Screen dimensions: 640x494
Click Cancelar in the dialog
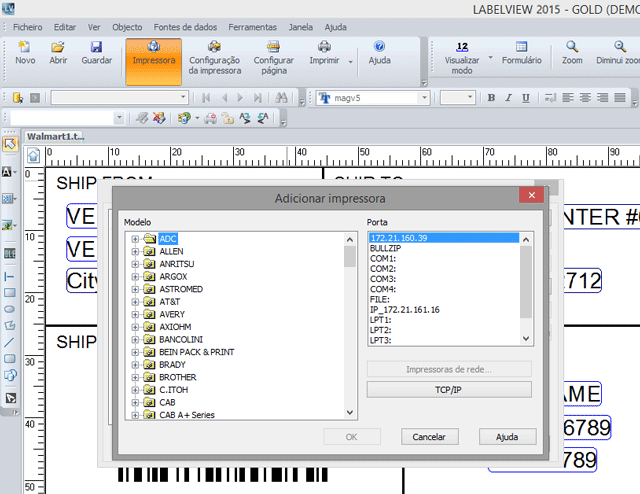coord(429,437)
